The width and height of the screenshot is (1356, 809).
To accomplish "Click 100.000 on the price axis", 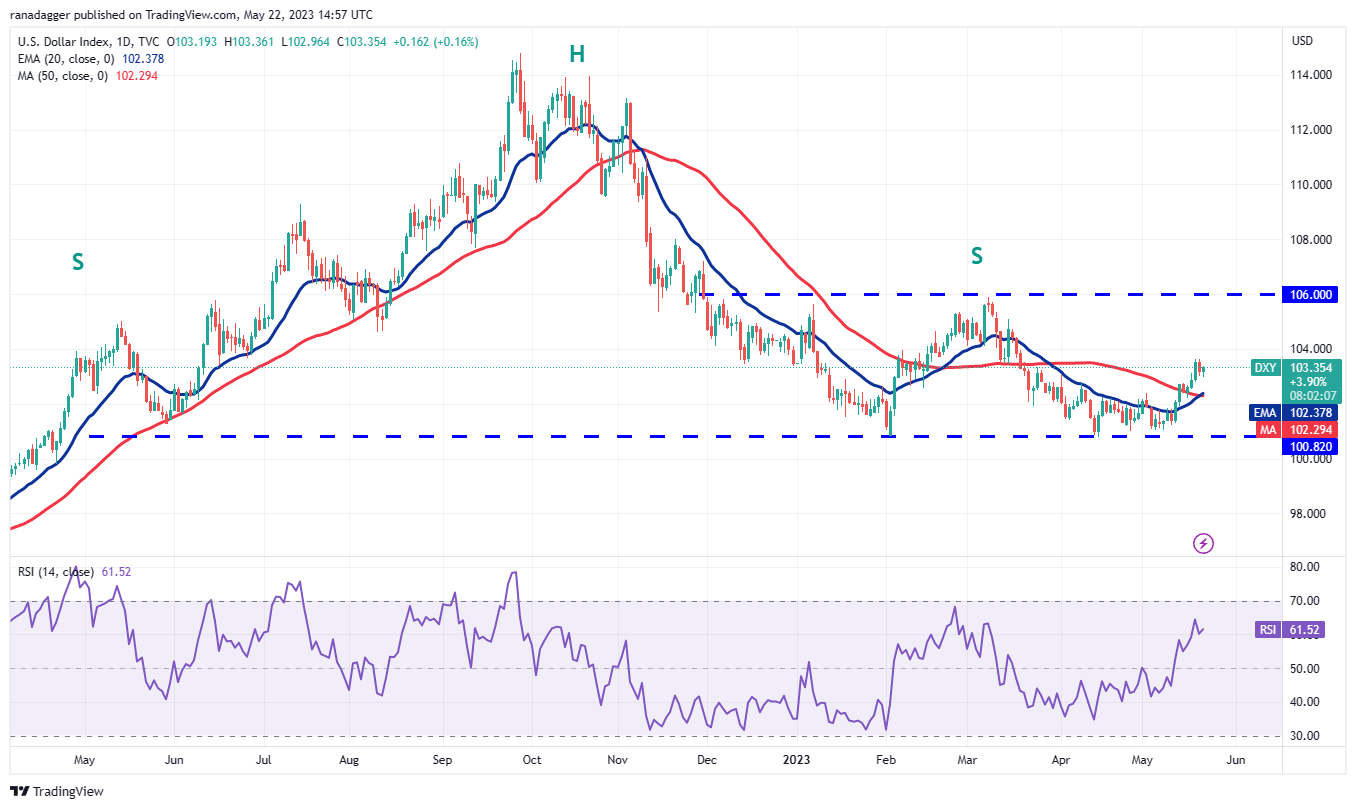I will pyautogui.click(x=1311, y=459).
